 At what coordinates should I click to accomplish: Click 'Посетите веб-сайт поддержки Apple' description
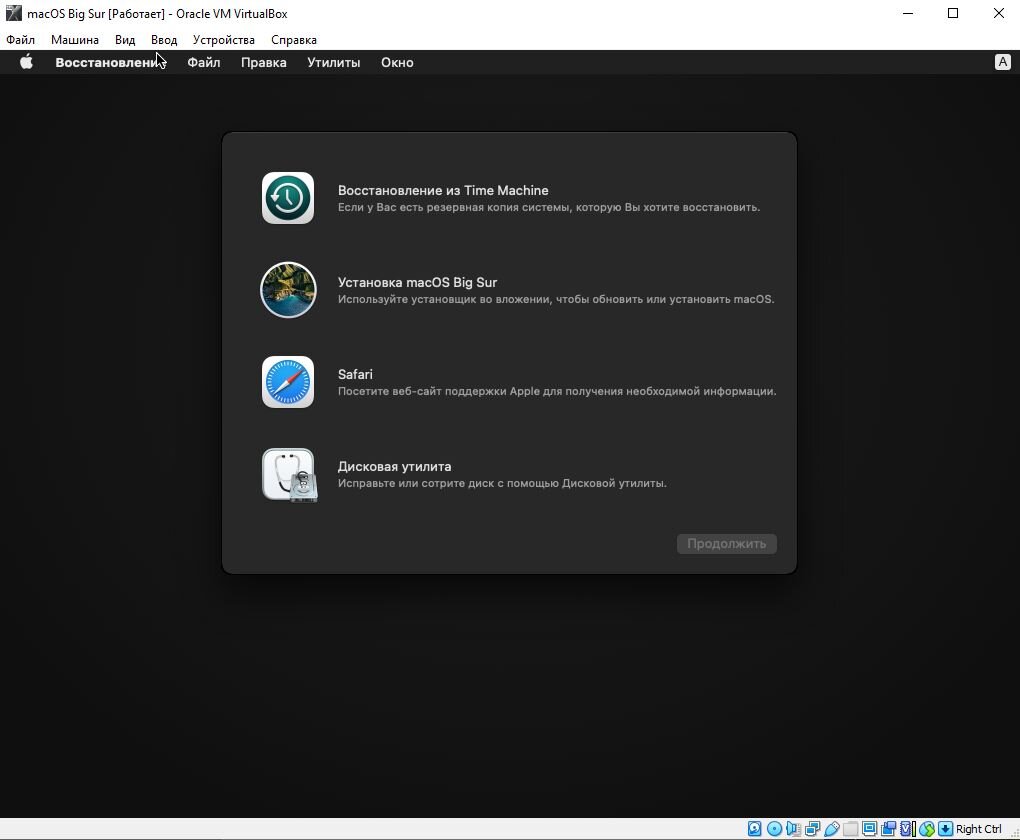tap(557, 391)
